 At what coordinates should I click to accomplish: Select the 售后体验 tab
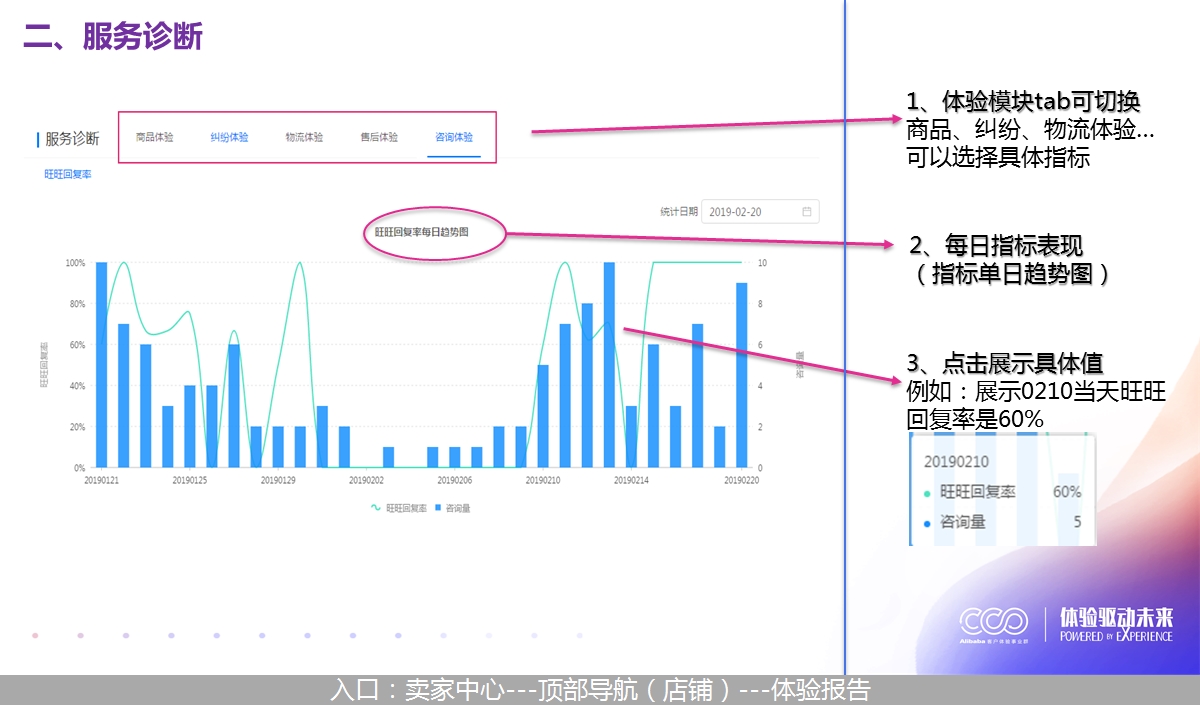click(x=379, y=137)
